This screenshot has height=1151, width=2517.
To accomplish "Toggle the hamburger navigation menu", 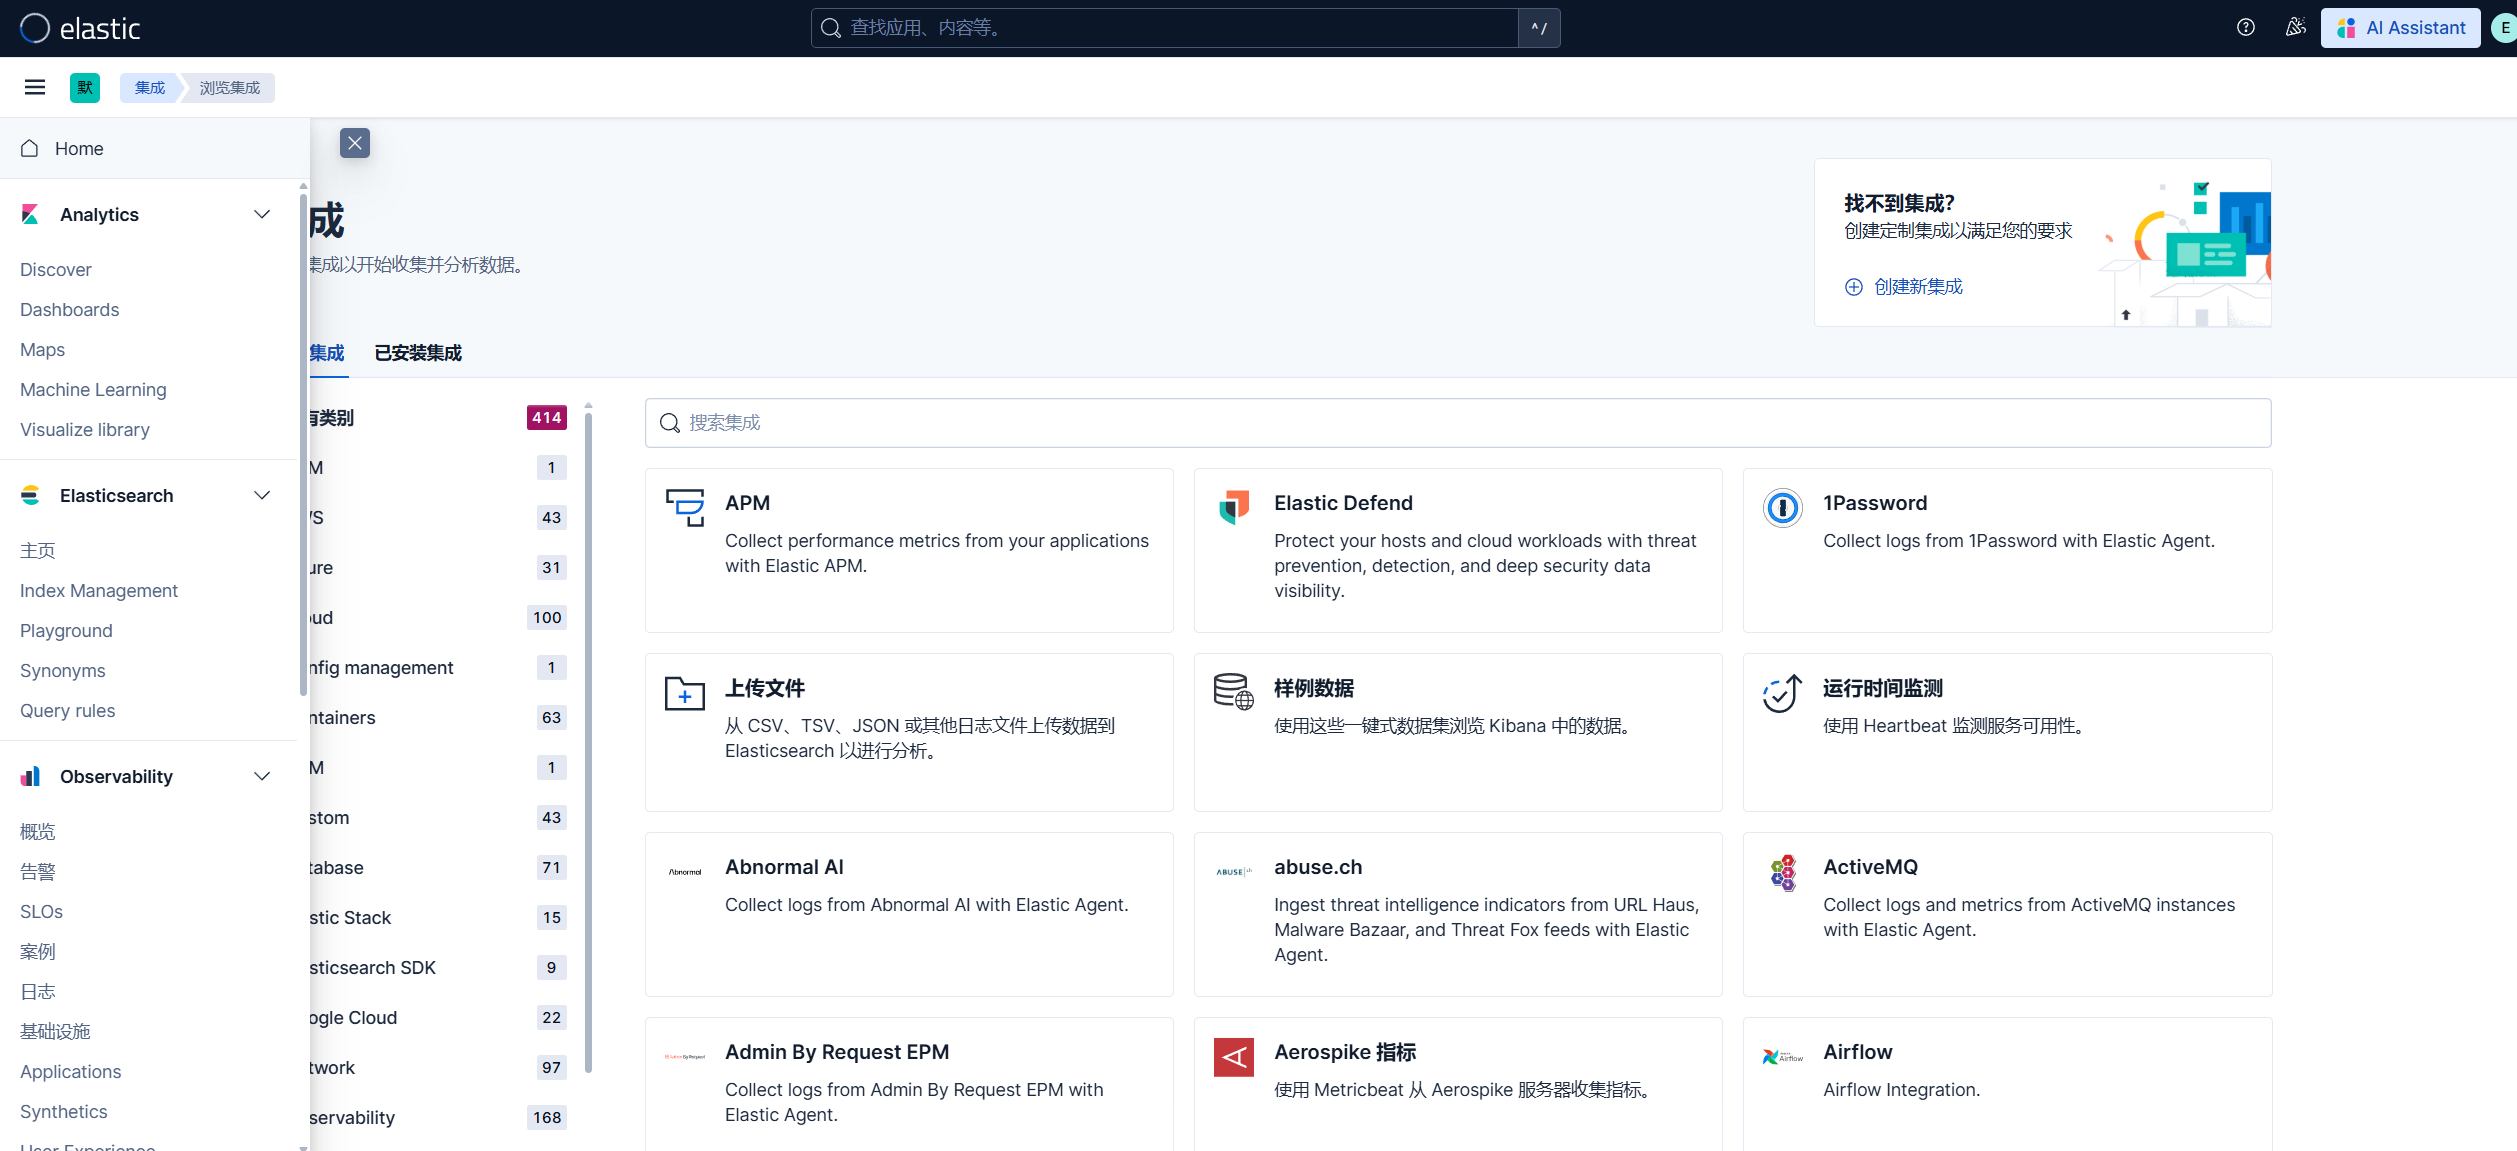I will [35, 87].
